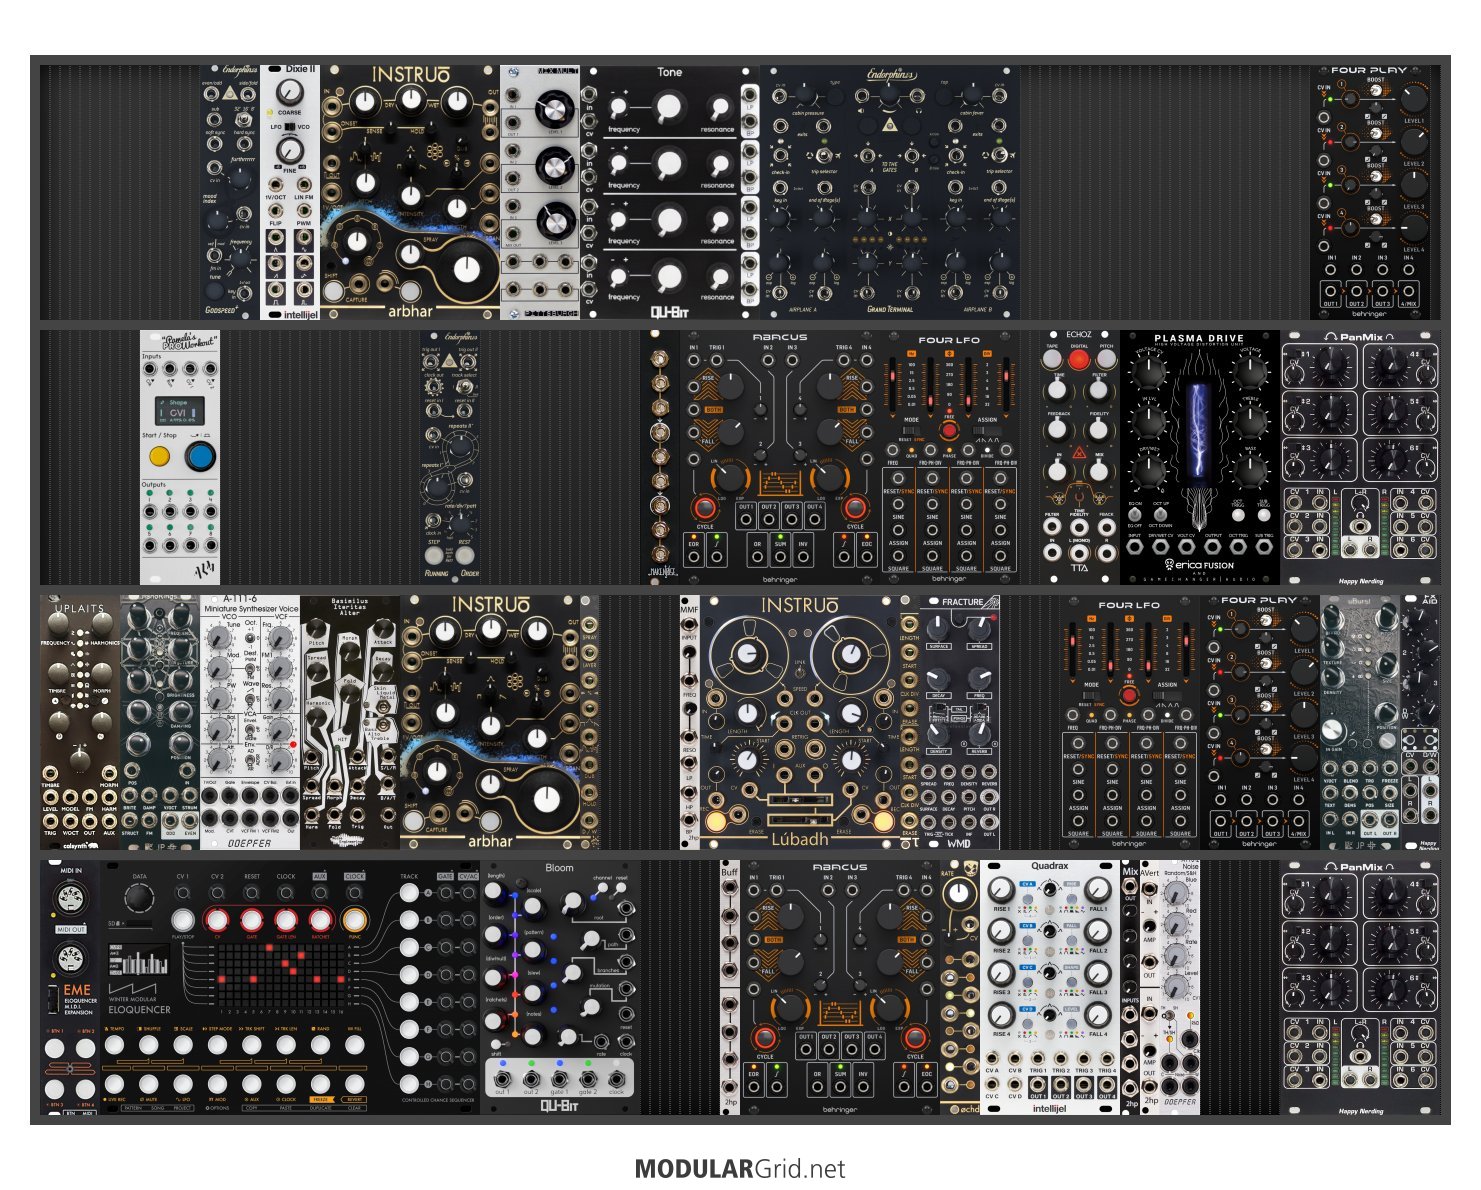Viewport: 1481px width, 1190px height.
Task: Click the red DIGITAL button on Echoz
Action: tap(1078, 360)
